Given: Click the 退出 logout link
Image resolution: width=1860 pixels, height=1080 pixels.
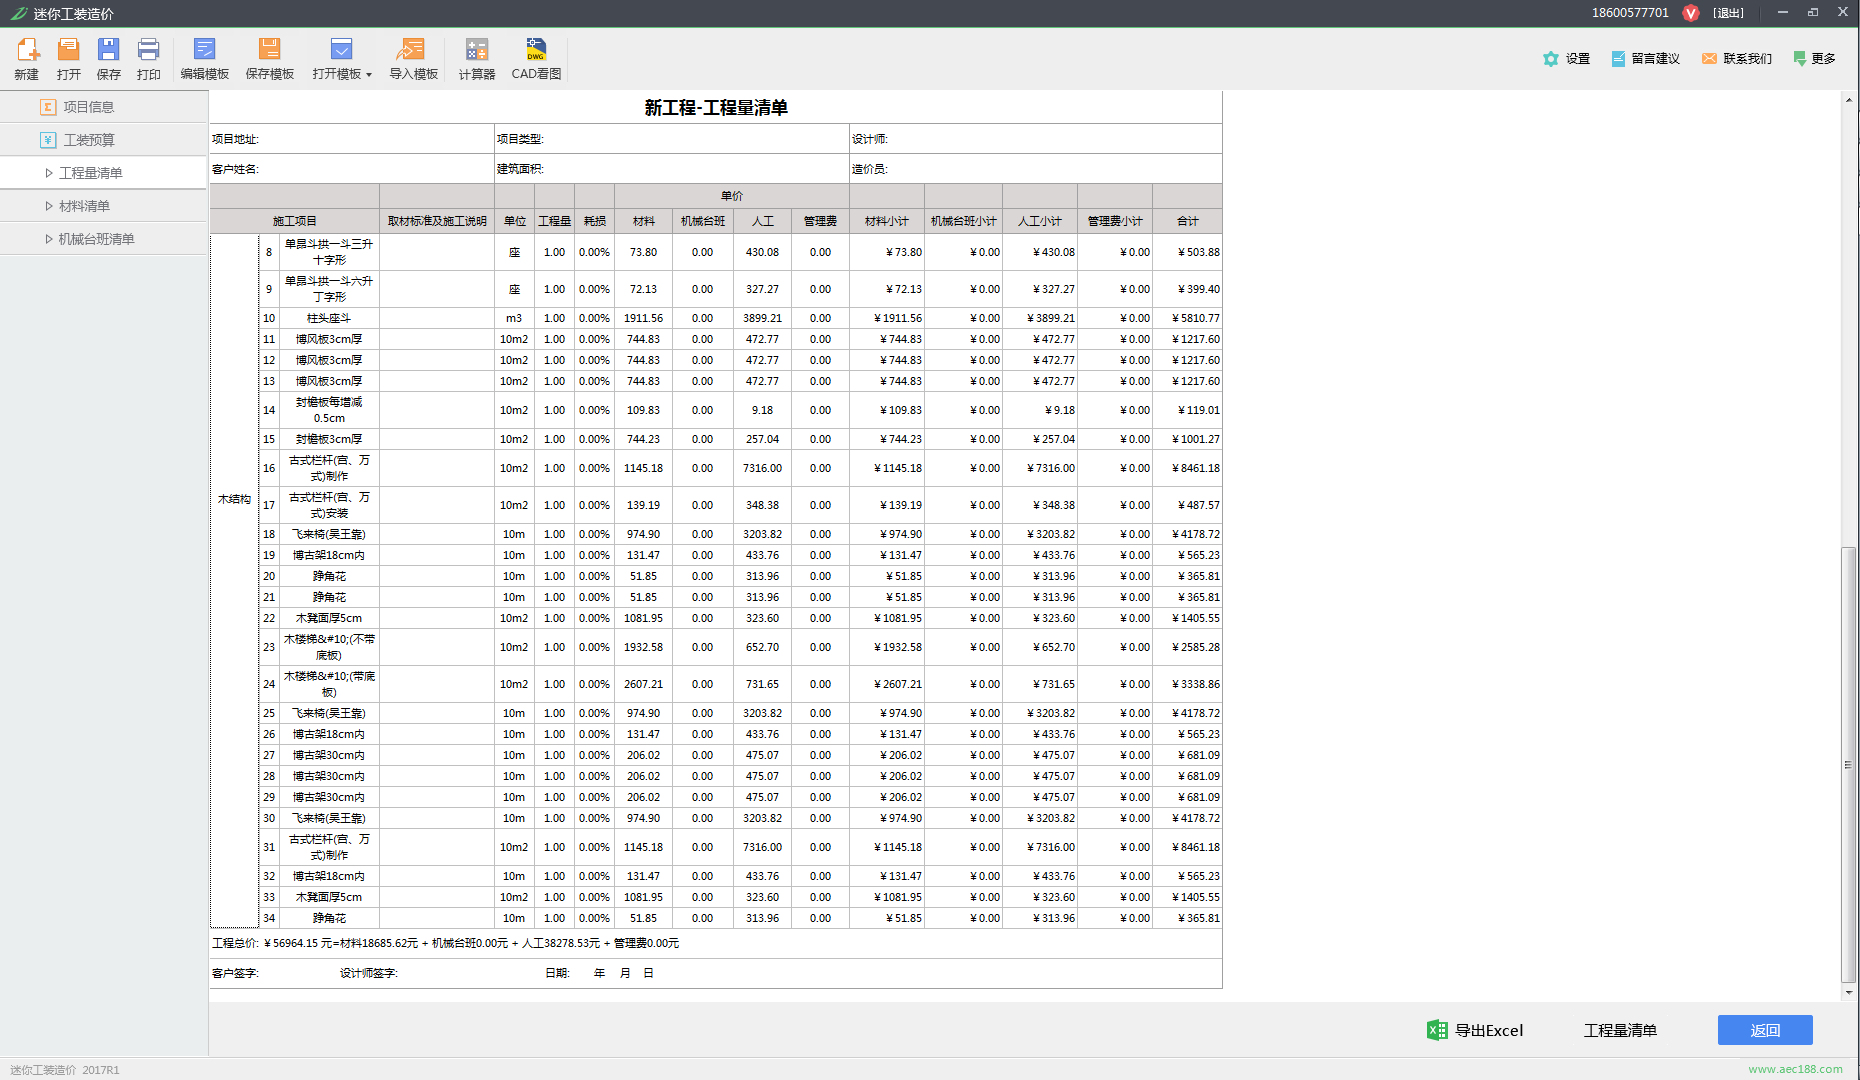Looking at the screenshot, I should (x=1728, y=13).
